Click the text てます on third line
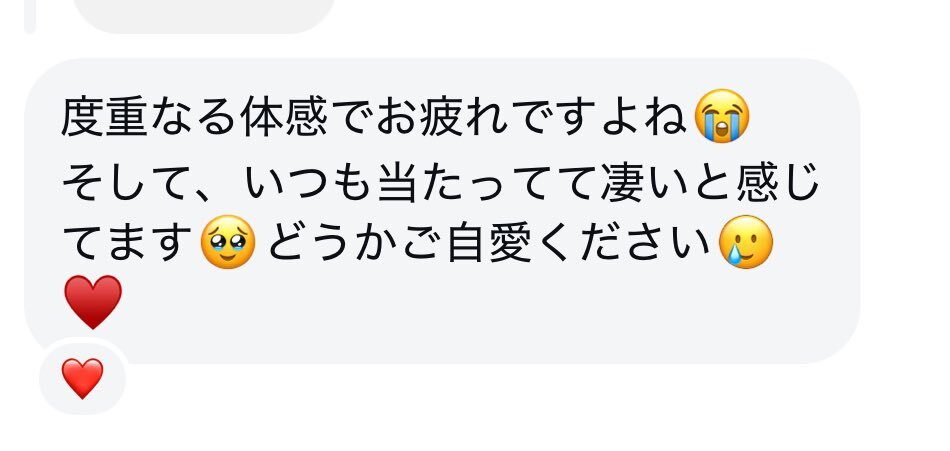This screenshot has width=950, height=451. [129, 242]
